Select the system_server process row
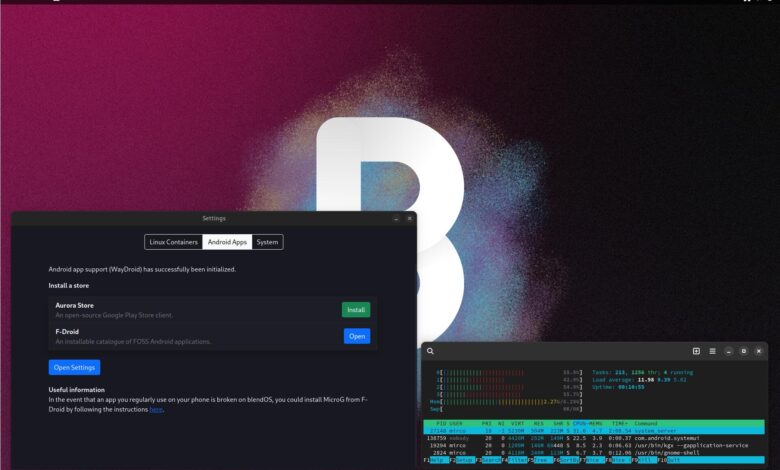 (x=594, y=431)
